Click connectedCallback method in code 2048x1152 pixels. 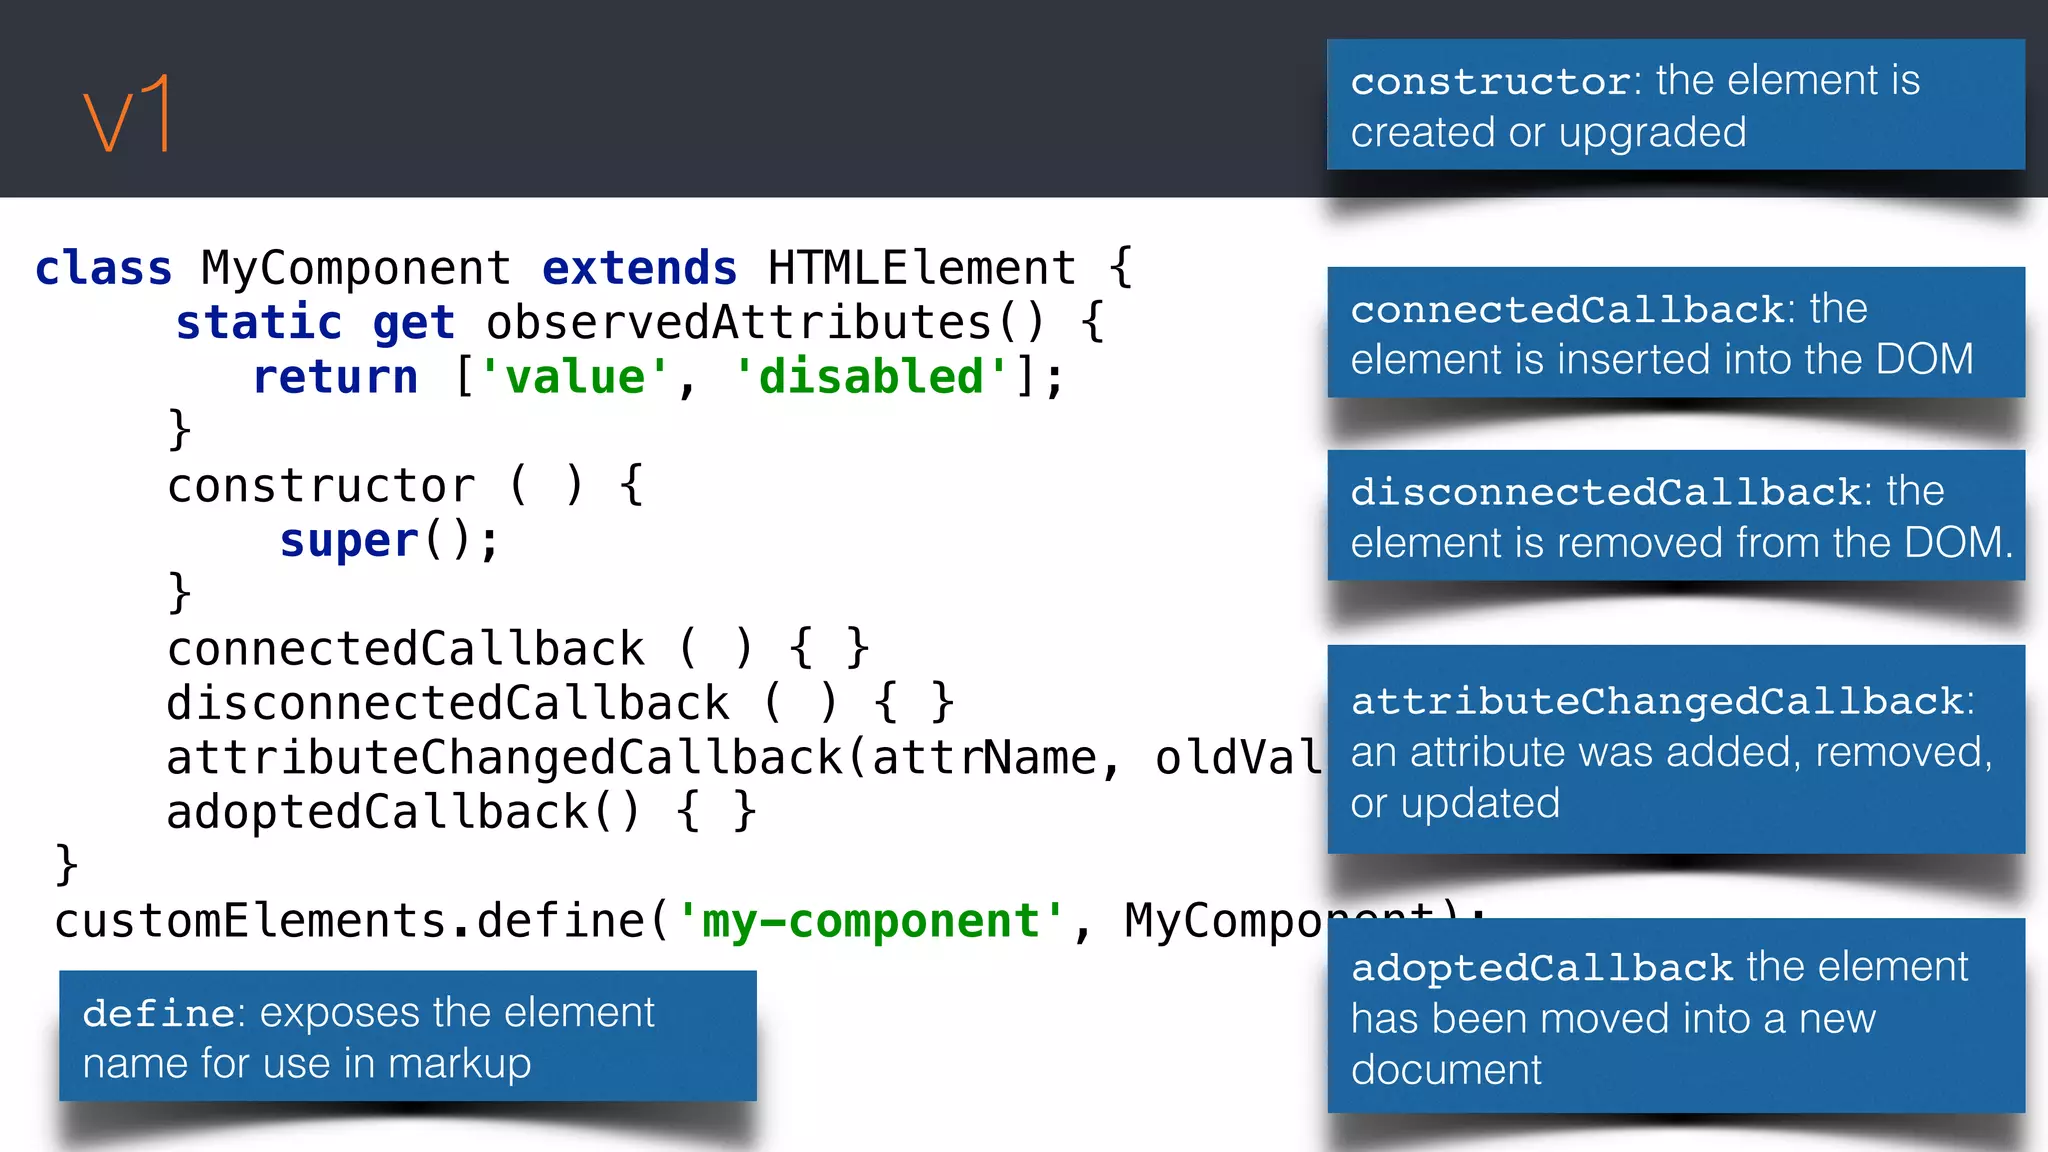coord(406,649)
